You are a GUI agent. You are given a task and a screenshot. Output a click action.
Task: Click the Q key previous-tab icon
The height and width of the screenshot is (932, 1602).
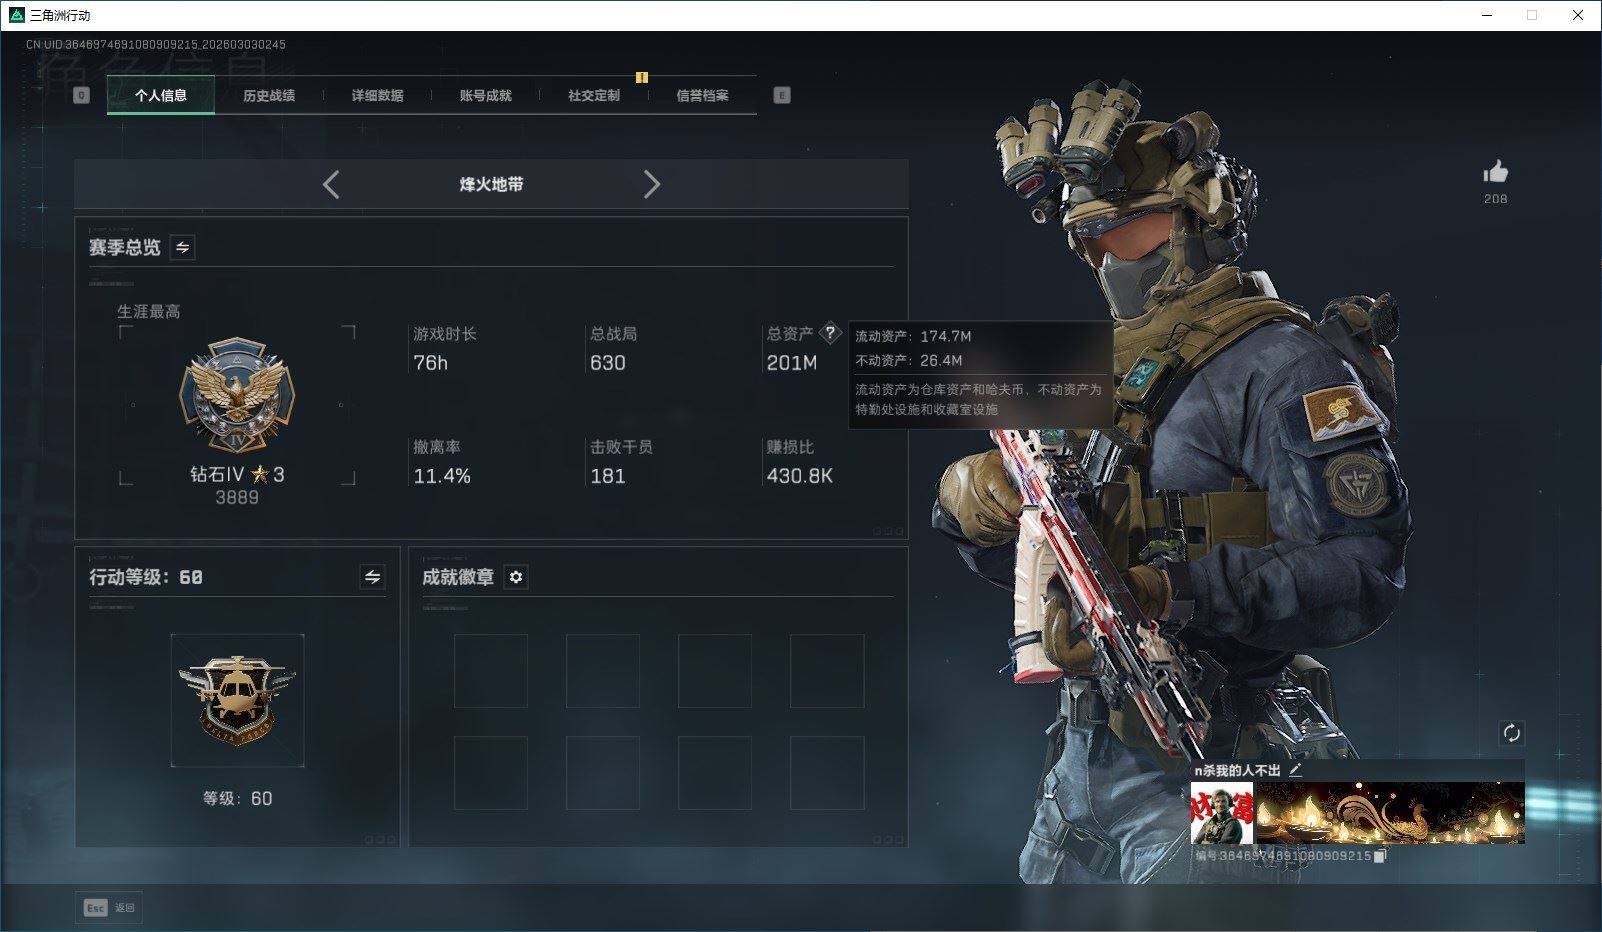(x=82, y=95)
